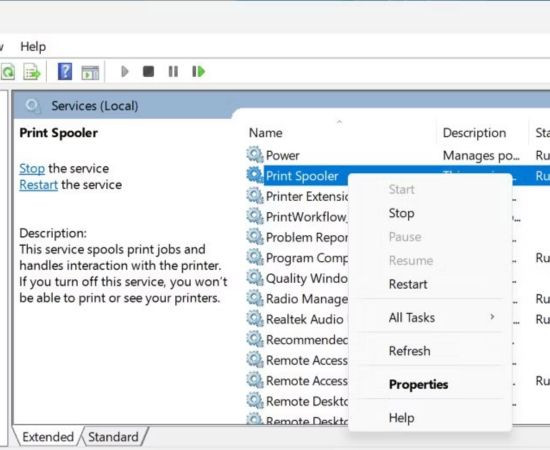Click the Show/Hide Action Pane toolbar icon

(90, 72)
